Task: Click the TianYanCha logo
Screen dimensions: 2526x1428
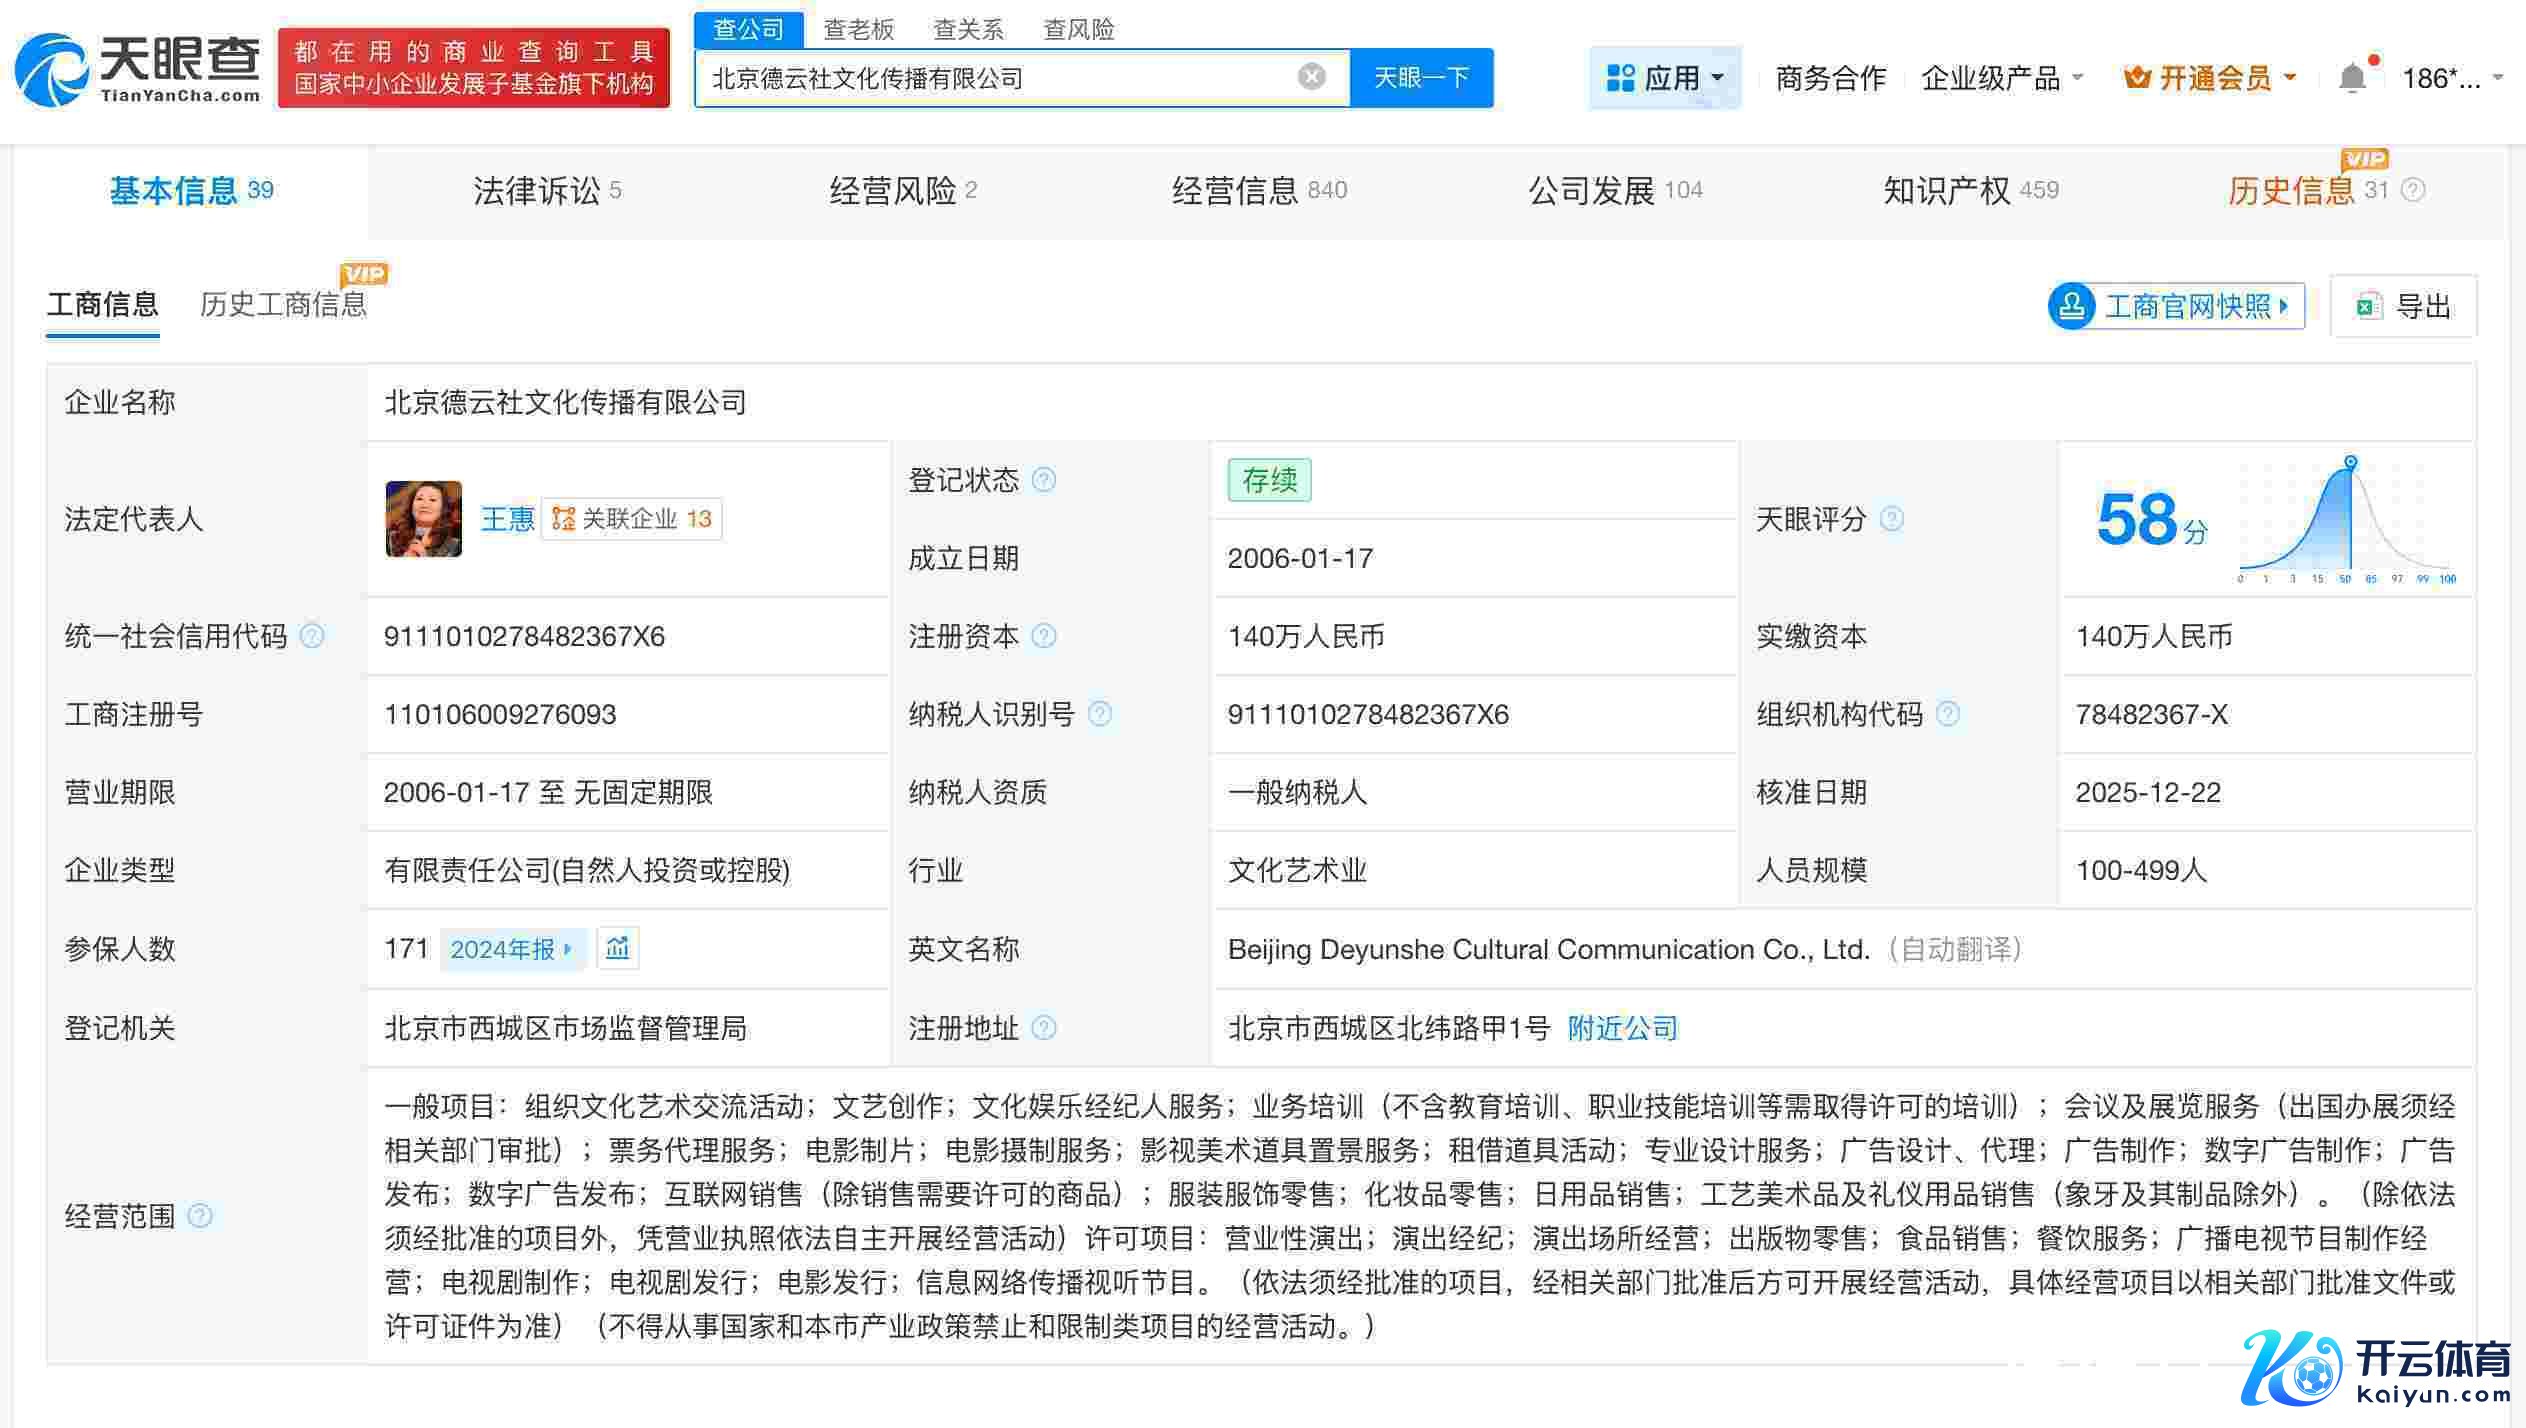Action: [x=138, y=69]
